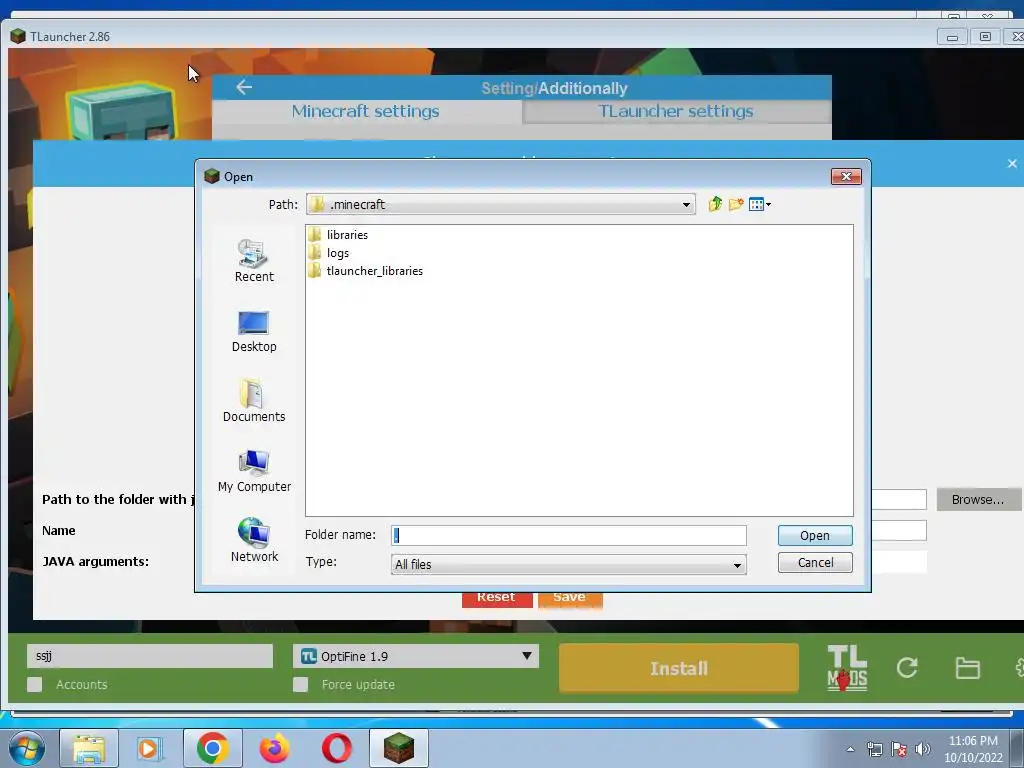The image size is (1024, 768).
Task: Click TLauncher Minecraft block taskbar icon
Action: (x=398, y=748)
